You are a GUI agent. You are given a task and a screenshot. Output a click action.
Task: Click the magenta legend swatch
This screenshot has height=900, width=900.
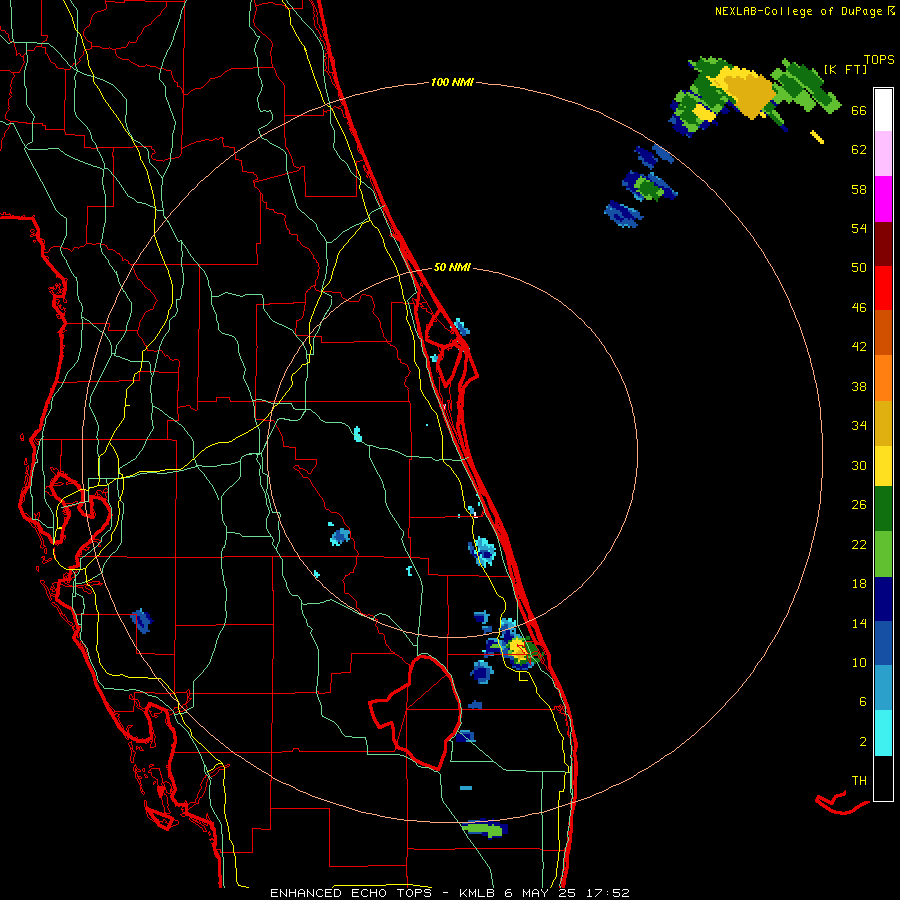(883, 199)
